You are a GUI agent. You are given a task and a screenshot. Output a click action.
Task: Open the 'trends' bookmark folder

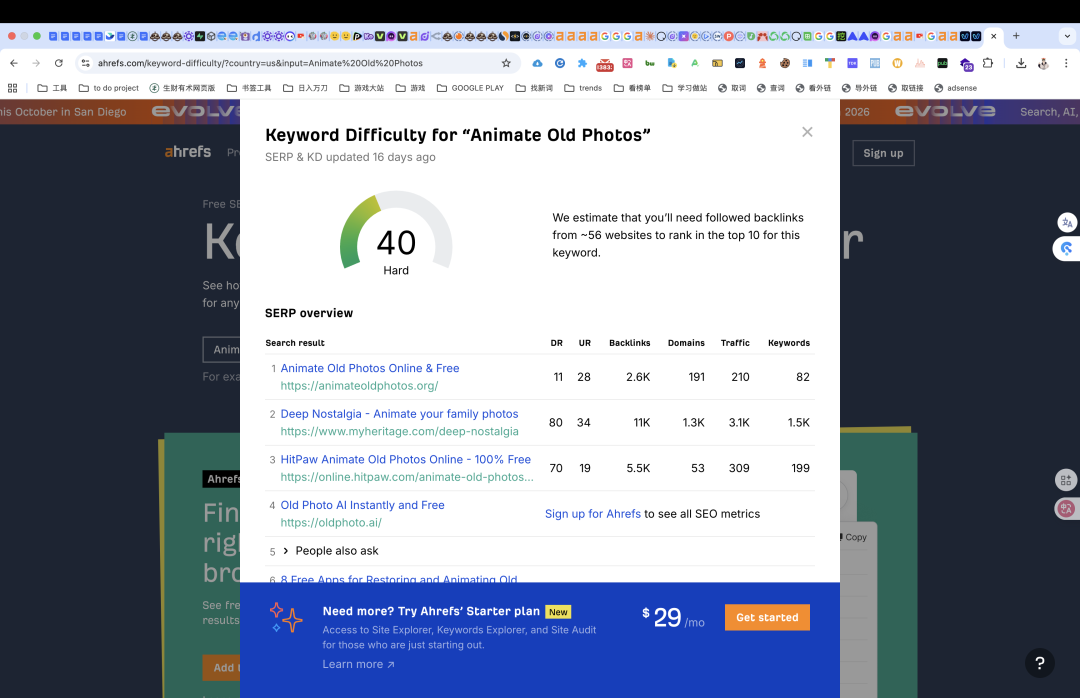coord(583,88)
